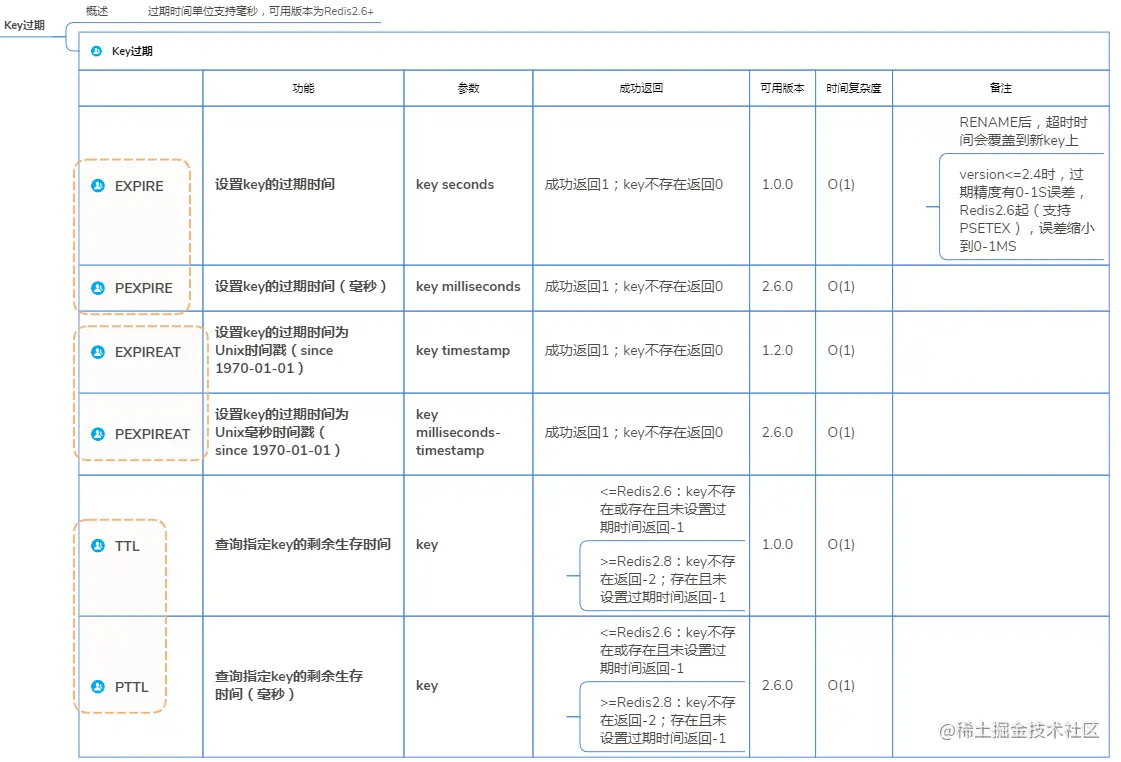This screenshot has height=762, width=1121.
Task: Click the 成功返回 column header
Action: click(641, 88)
